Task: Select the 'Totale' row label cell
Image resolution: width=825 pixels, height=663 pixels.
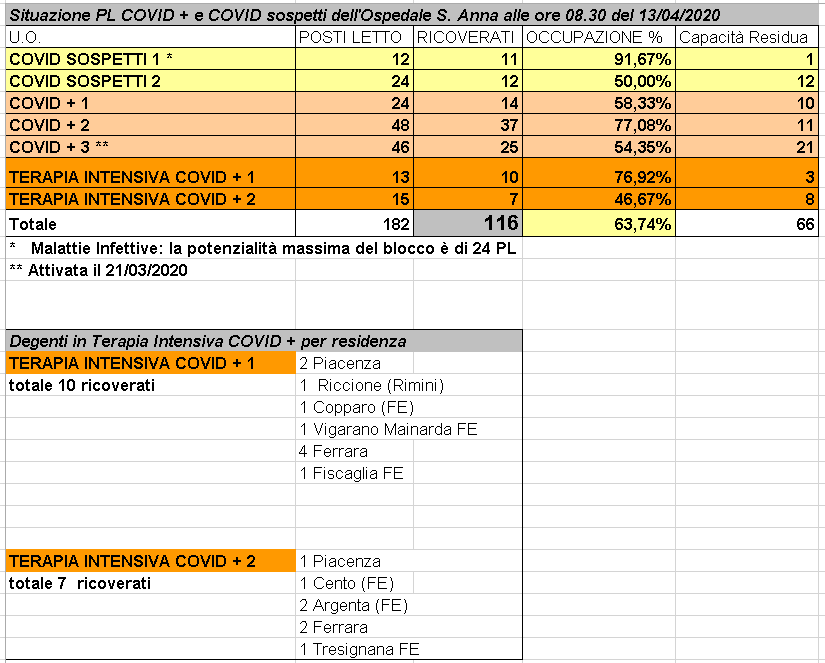Action: (x=150, y=224)
